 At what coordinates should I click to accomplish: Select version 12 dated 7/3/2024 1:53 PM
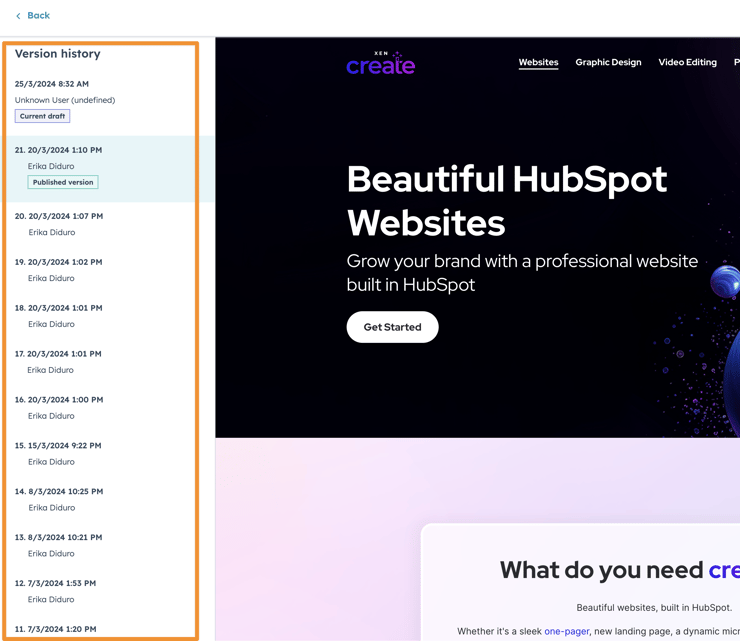tap(55, 583)
